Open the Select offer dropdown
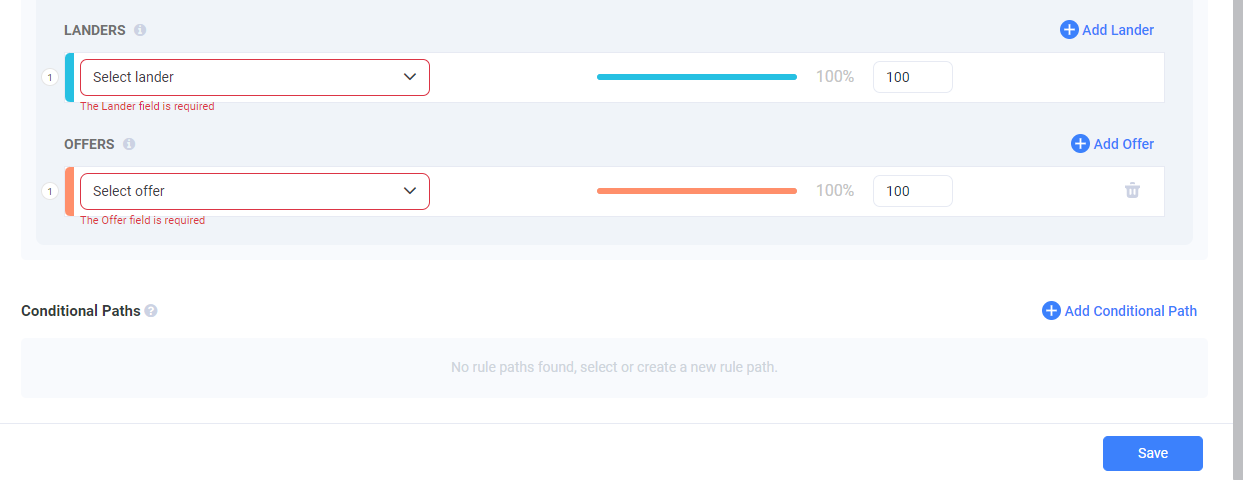Viewport: 1243px width, 480px height. click(240, 191)
